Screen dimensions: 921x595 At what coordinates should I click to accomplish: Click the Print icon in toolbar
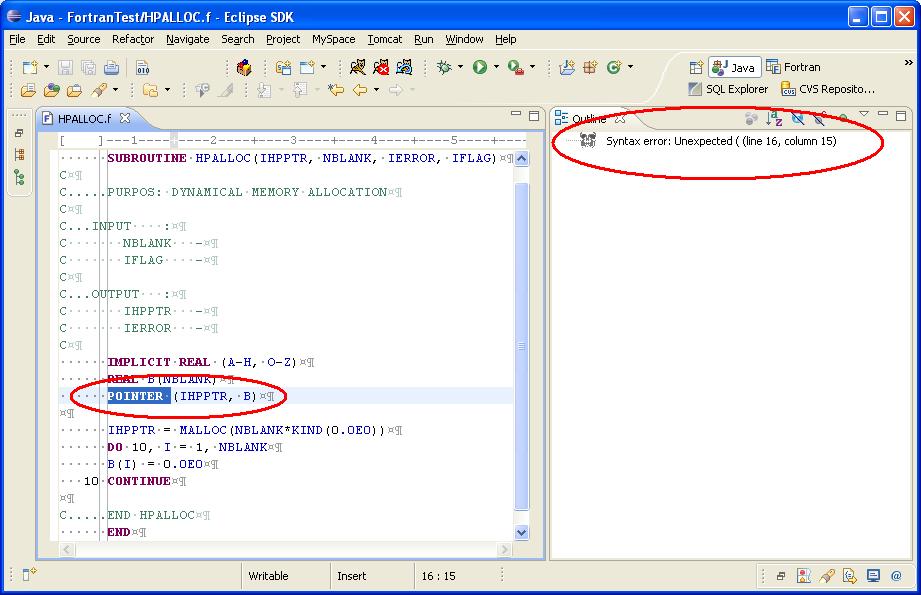pyautogui.click(x=112, y=68)
